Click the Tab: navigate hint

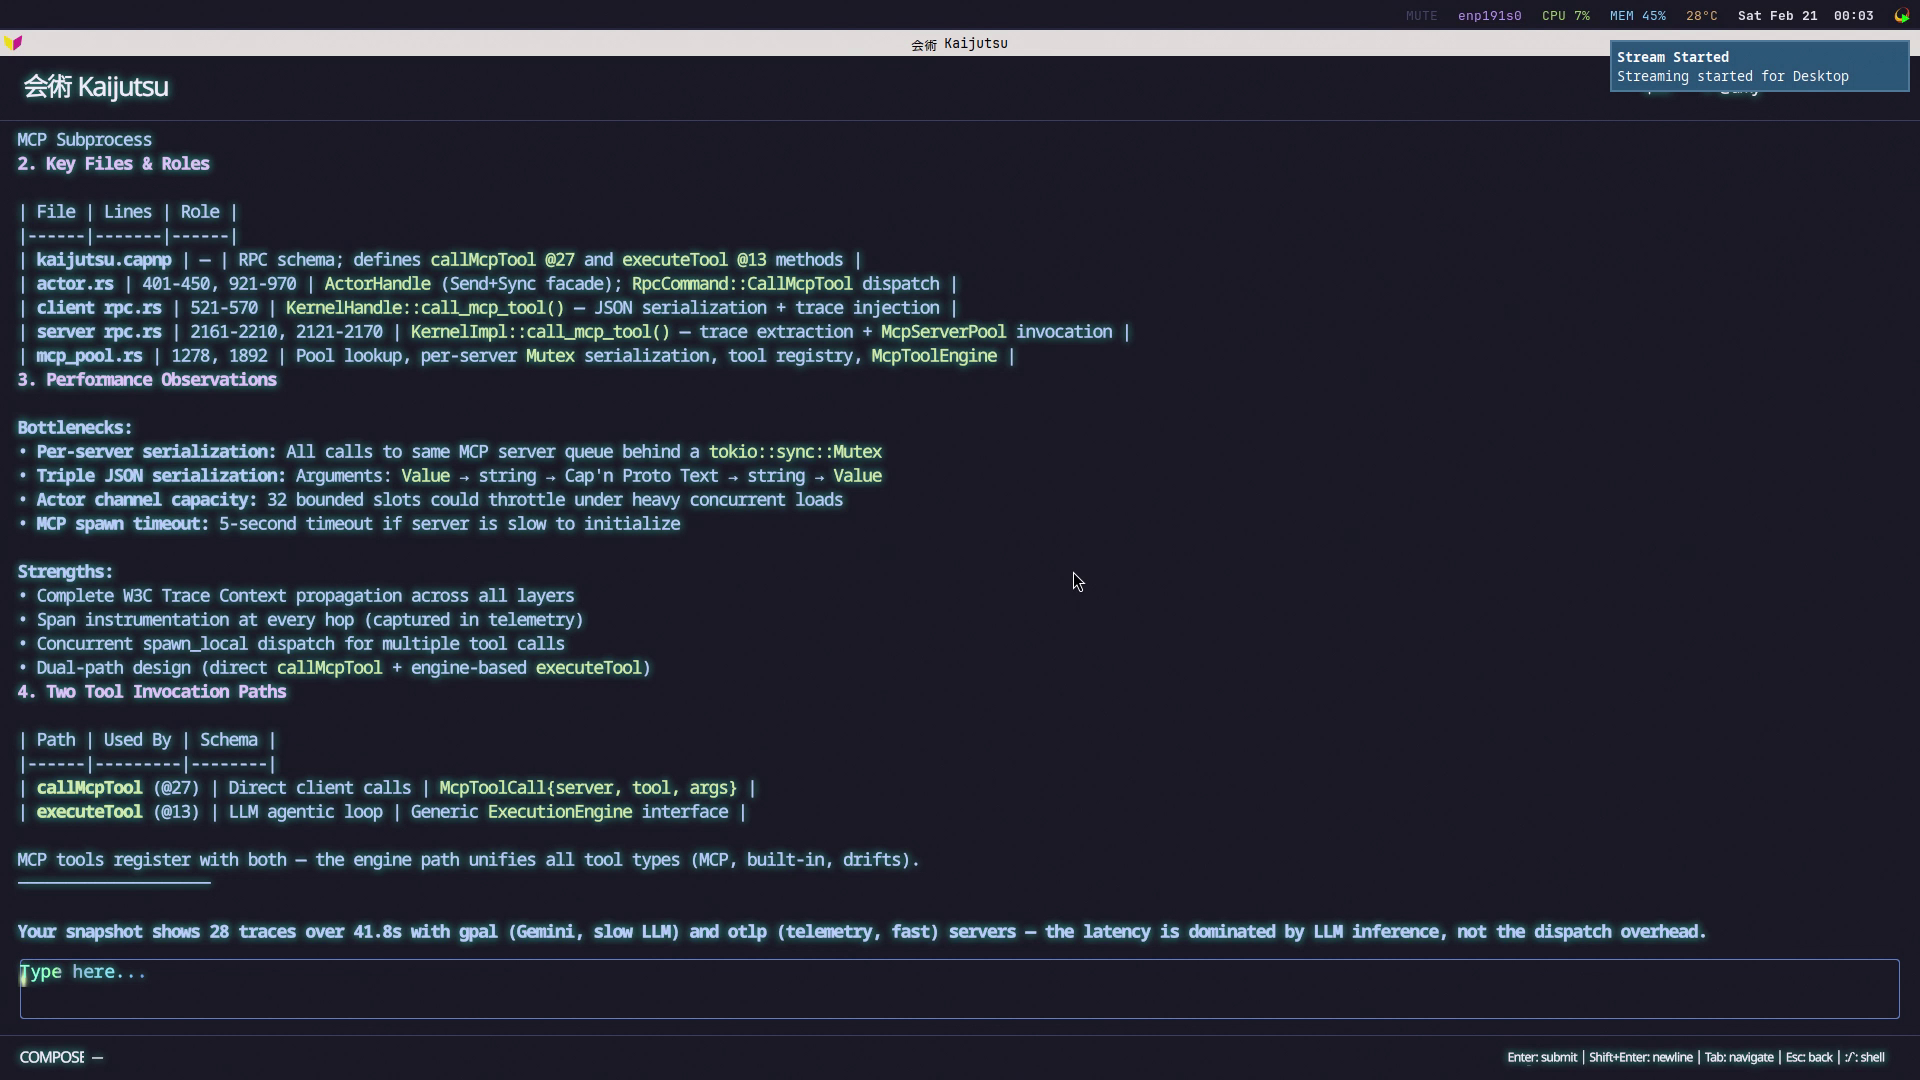tap(1738, 1057)
